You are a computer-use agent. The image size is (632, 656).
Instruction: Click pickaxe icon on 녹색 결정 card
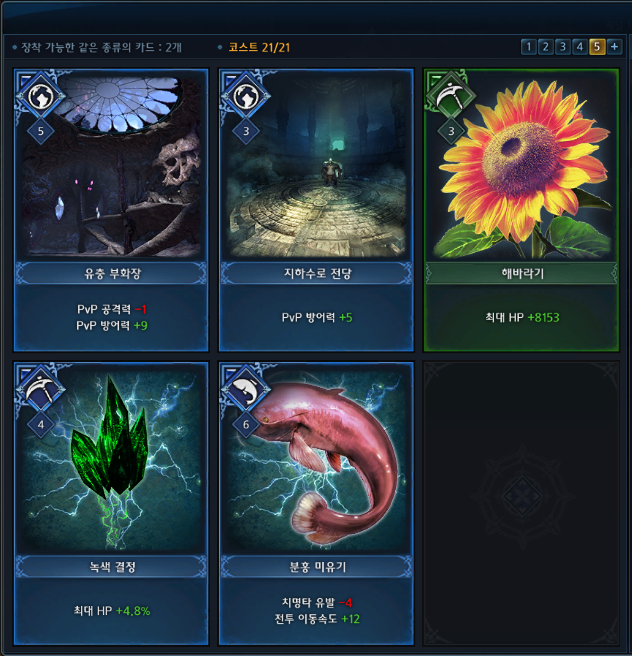[41, 390]
